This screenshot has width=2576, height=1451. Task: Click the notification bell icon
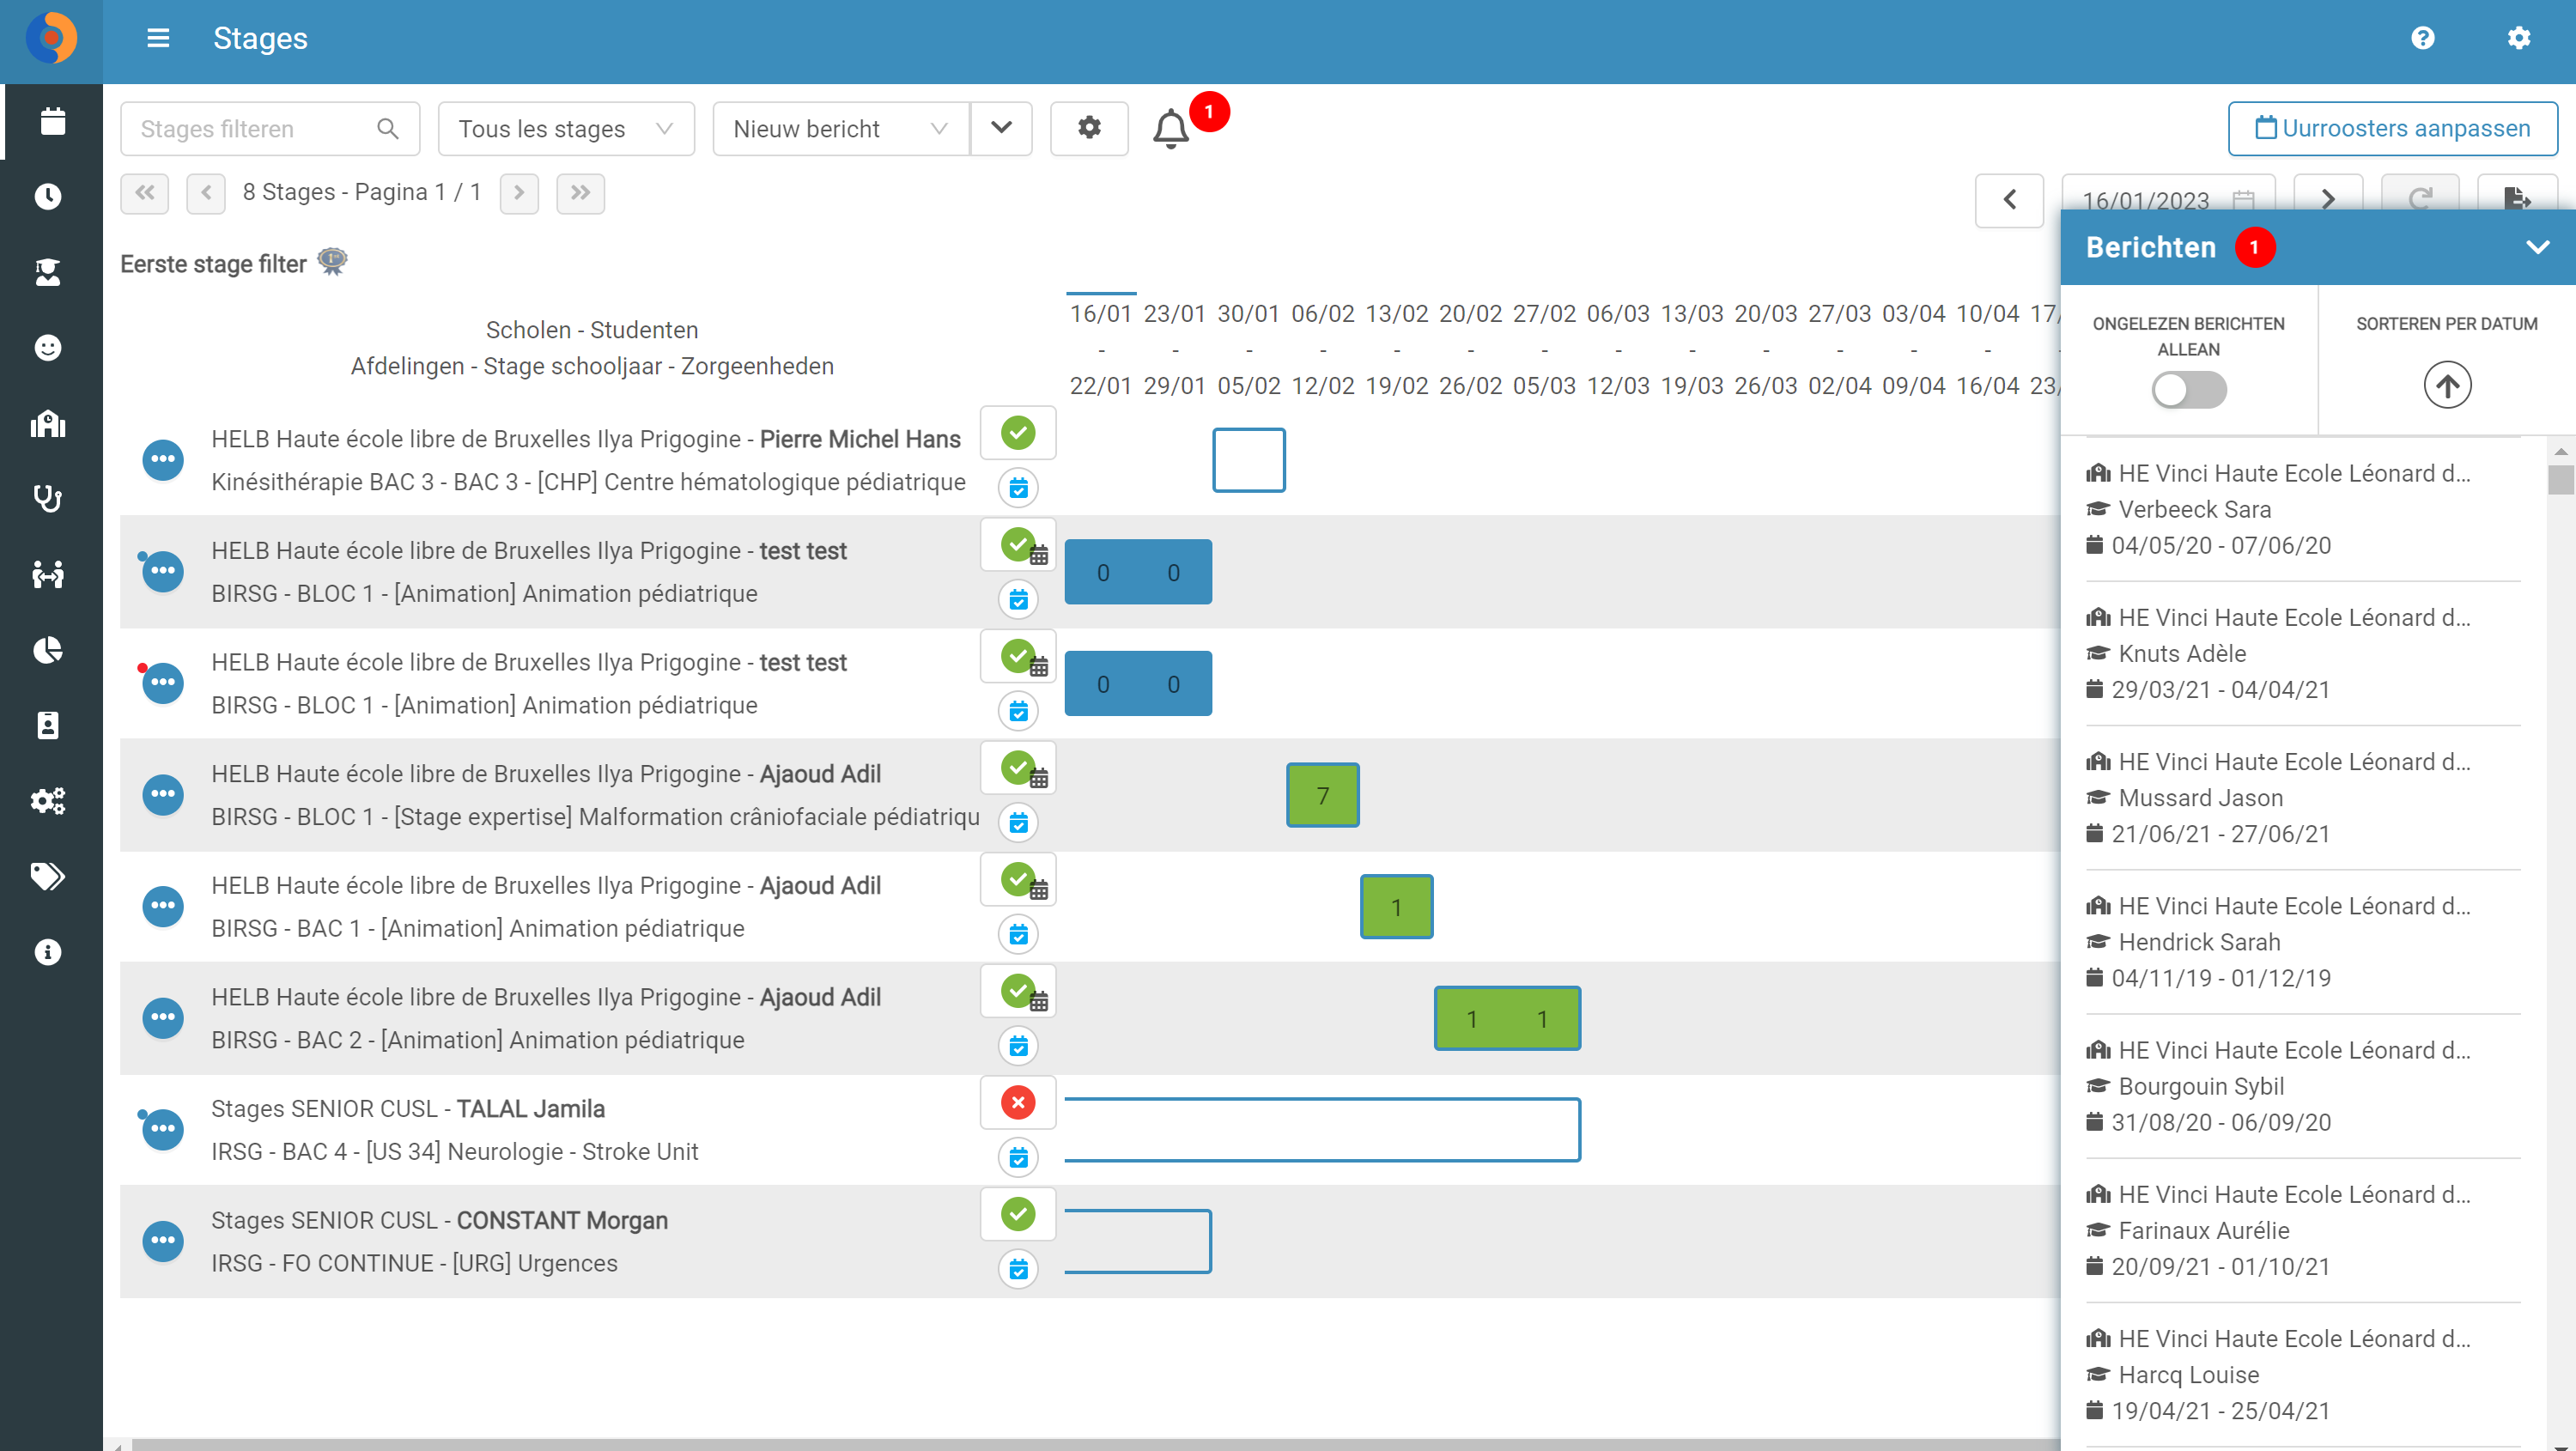(1171, 129)
